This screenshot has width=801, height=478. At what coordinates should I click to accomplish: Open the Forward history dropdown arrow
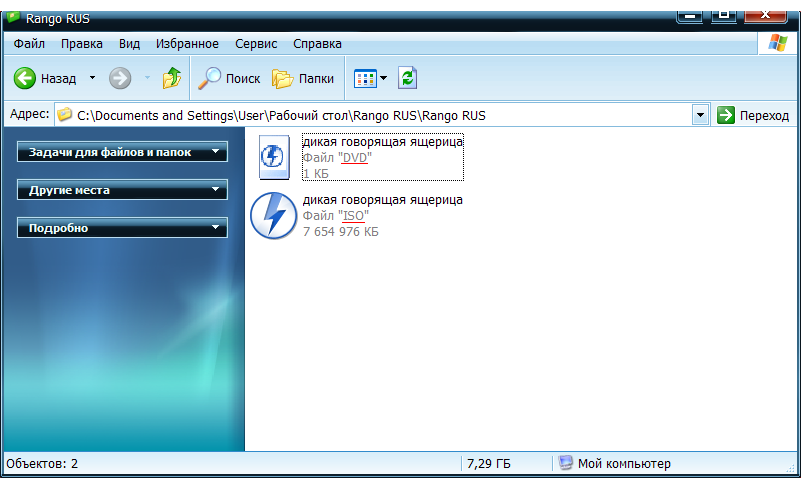147,78
